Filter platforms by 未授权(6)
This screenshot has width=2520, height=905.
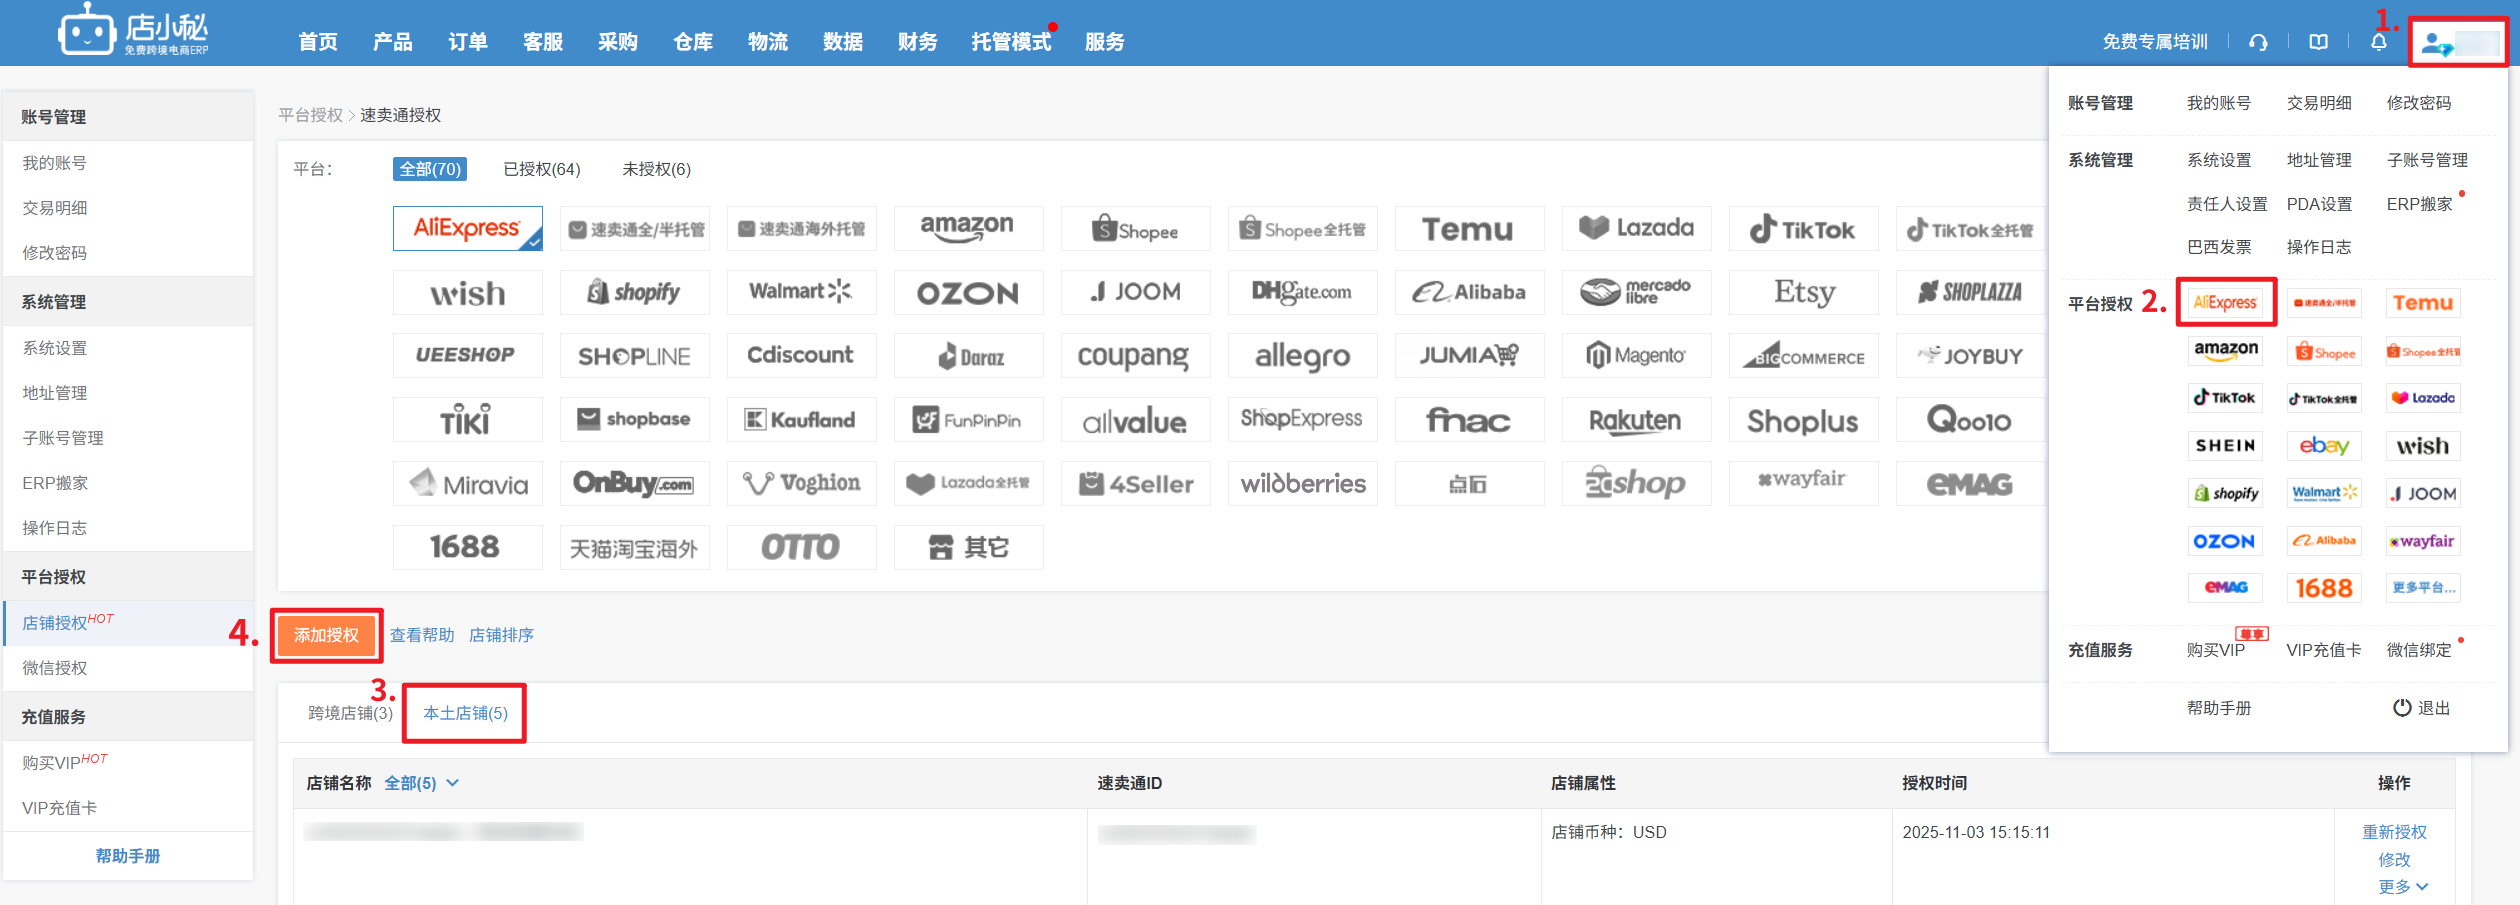pos(656,169)
